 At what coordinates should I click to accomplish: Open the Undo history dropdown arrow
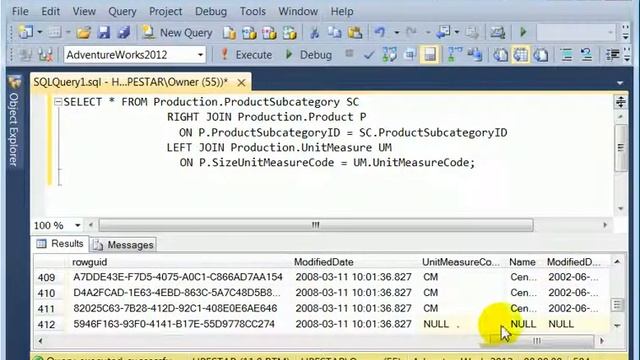coord(396,32)
